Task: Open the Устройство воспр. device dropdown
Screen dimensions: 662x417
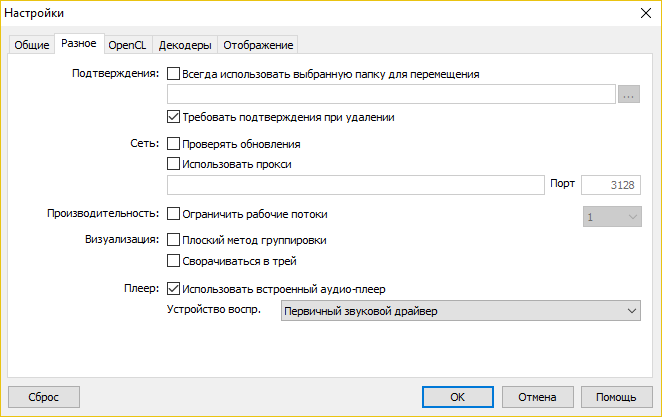Action: coord(460,312)
